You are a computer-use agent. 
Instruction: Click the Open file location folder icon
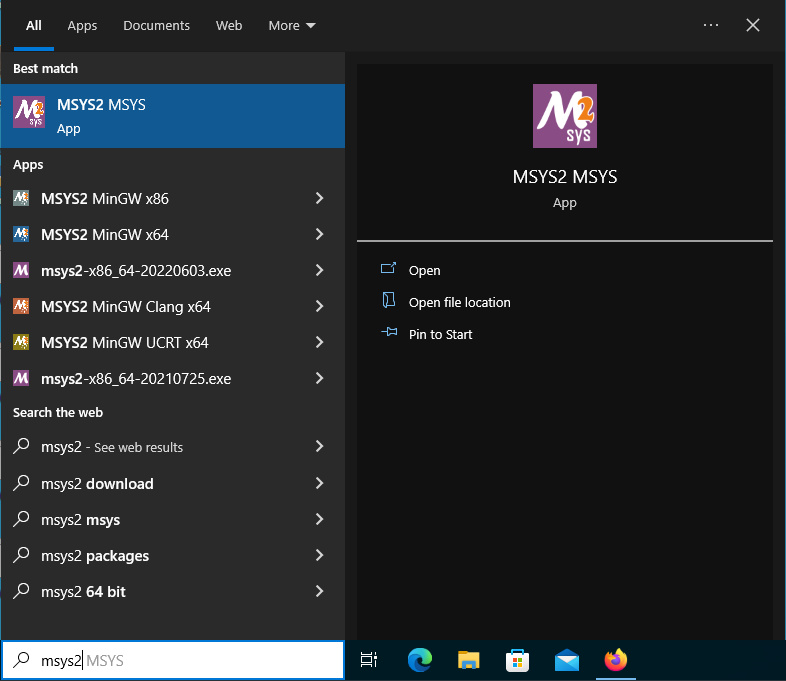click(x=388, y=301)
